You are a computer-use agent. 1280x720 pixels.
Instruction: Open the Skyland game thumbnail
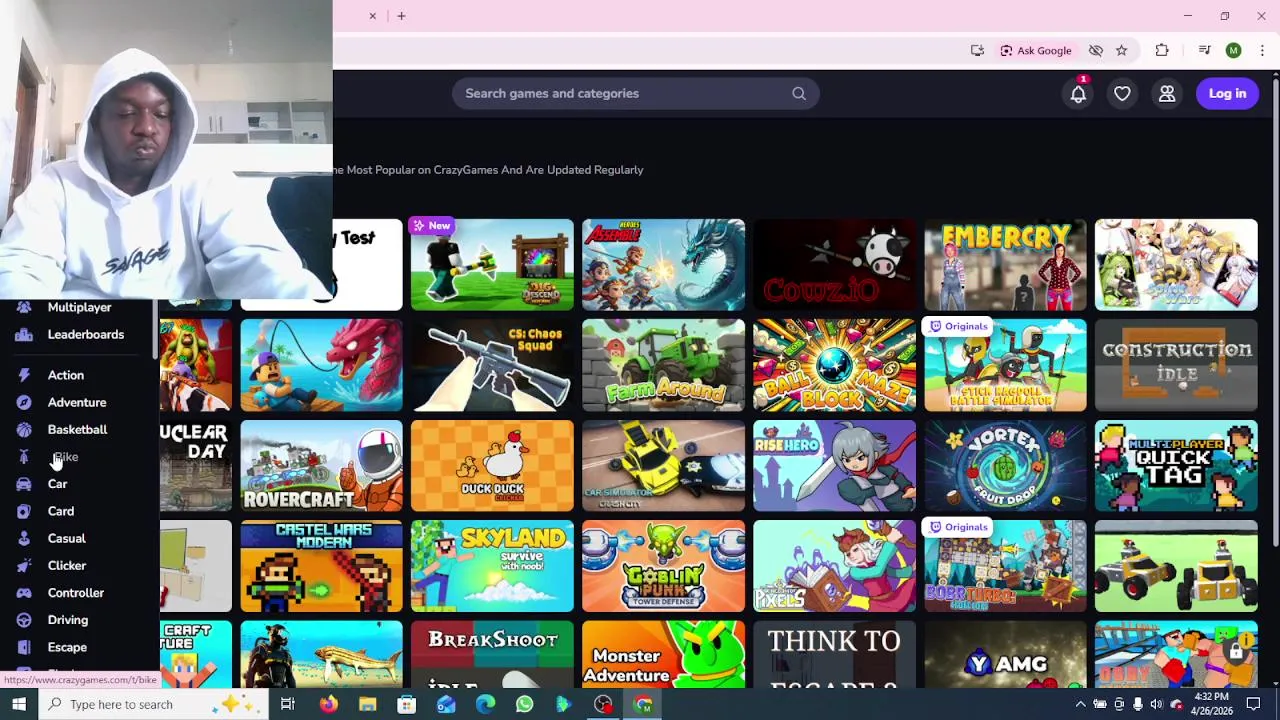492,566
